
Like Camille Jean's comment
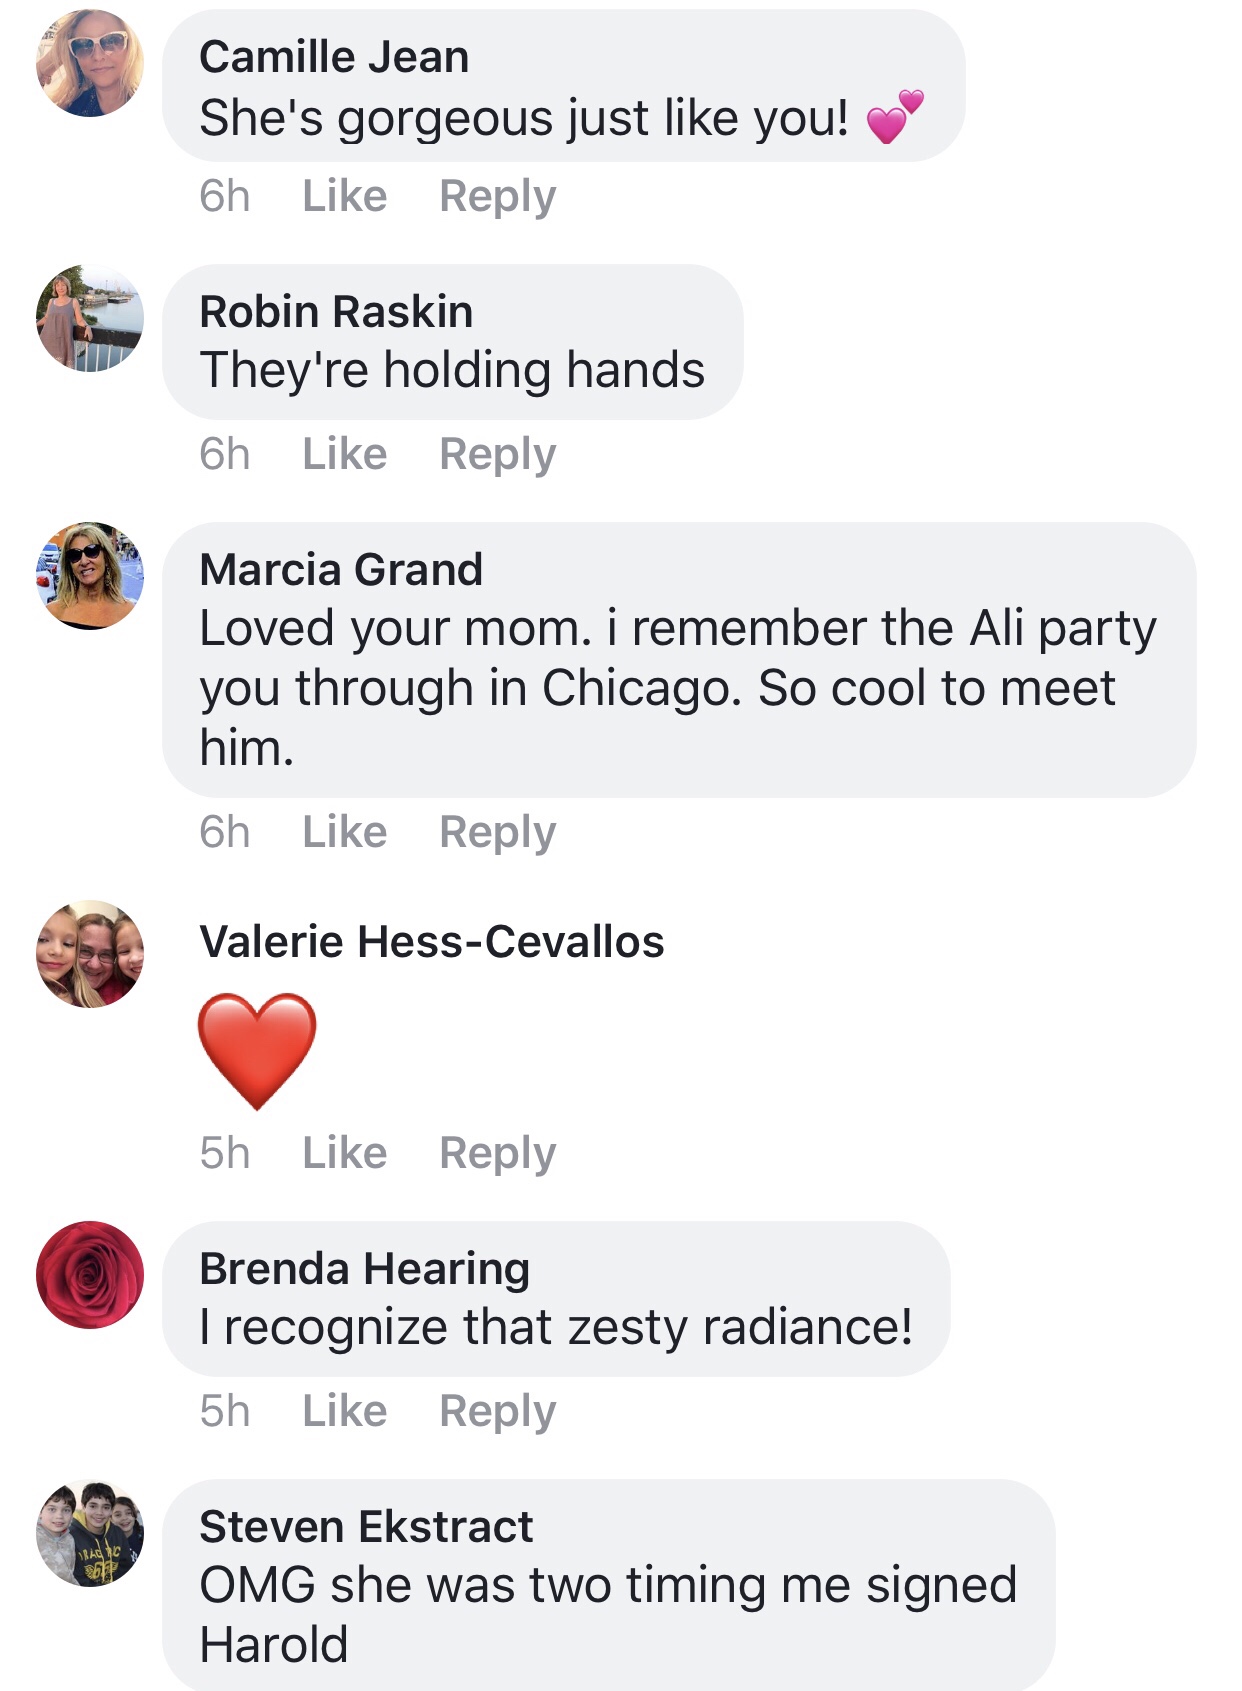pos(344,196)
